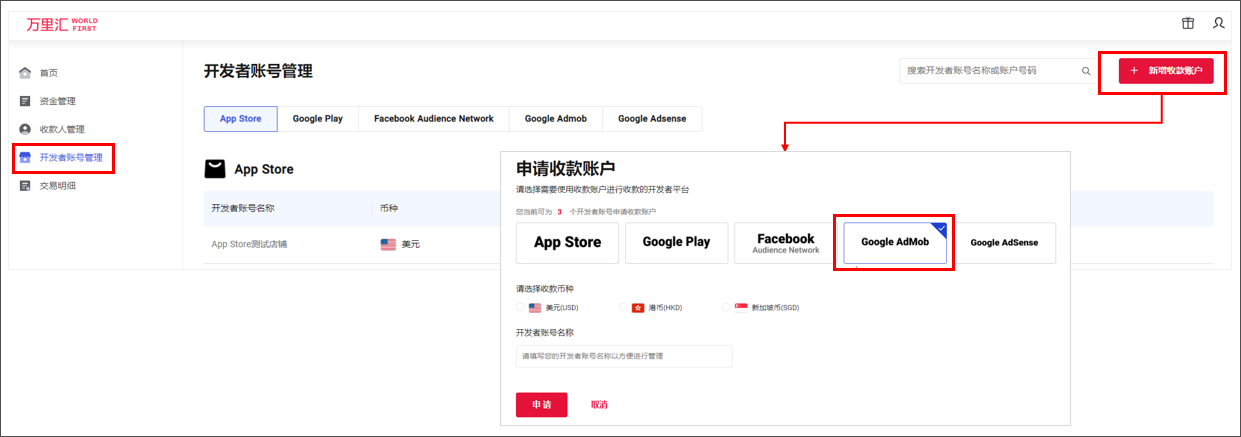The width and height of the screenshot is (1241, 437).
Task: Click the icon beside 交易明细
Action: coord(25,185)
